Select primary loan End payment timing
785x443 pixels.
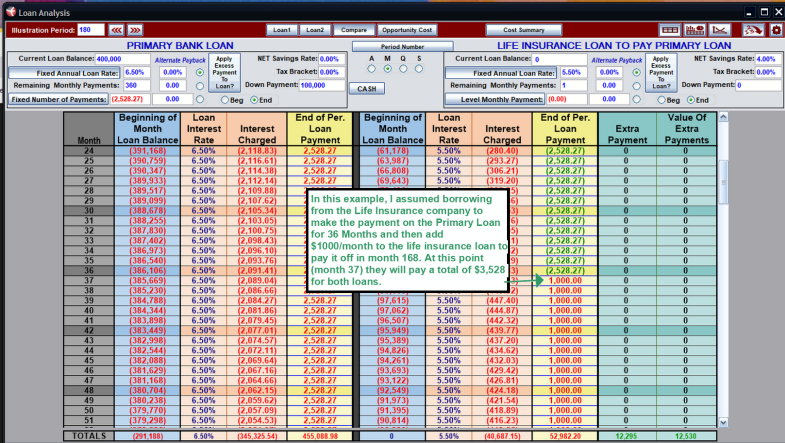click(x=254, y=100)
